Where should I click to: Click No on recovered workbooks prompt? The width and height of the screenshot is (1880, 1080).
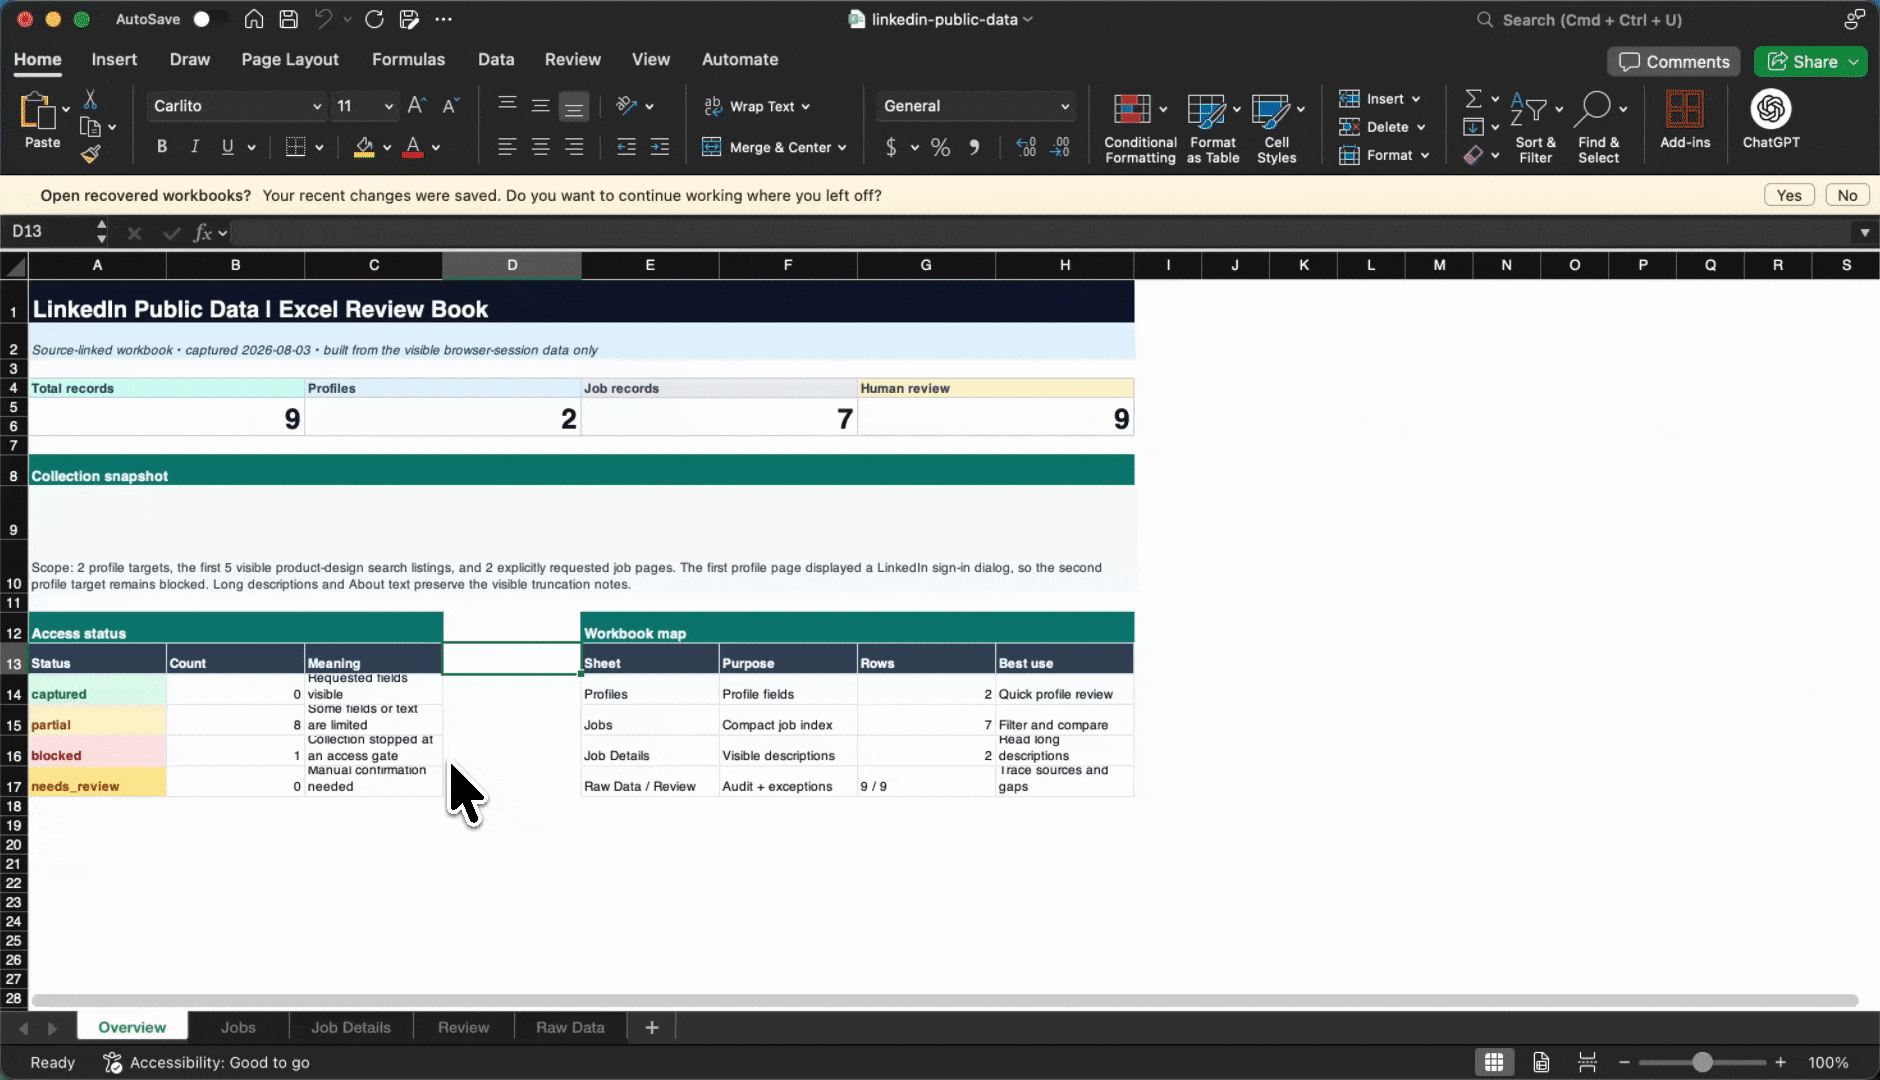[x=1847, y=196]
